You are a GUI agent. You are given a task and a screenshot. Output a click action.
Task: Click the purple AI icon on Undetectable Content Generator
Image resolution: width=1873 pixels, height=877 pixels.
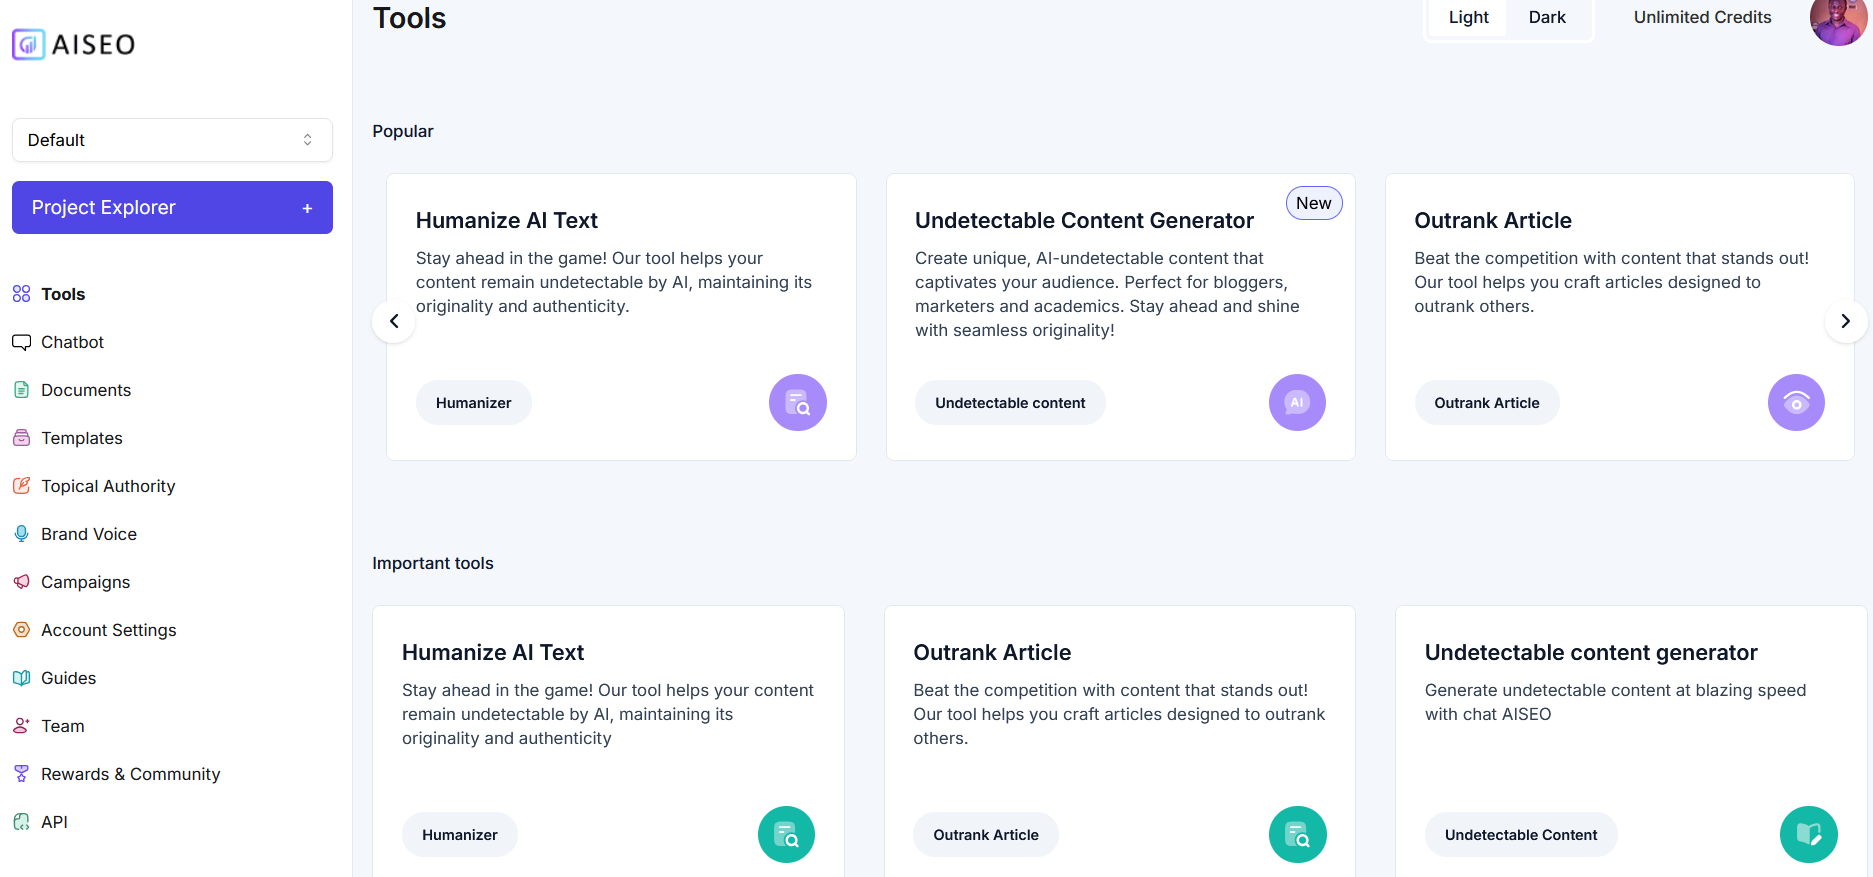pos(1297,402)
